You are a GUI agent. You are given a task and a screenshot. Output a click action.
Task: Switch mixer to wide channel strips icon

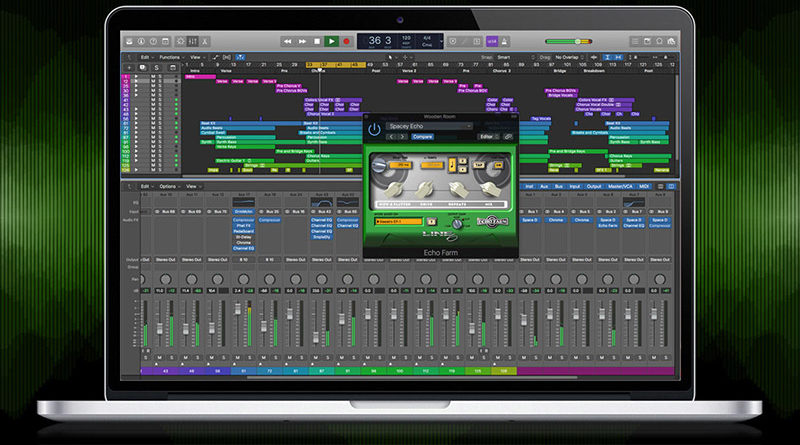pos(671,187)
